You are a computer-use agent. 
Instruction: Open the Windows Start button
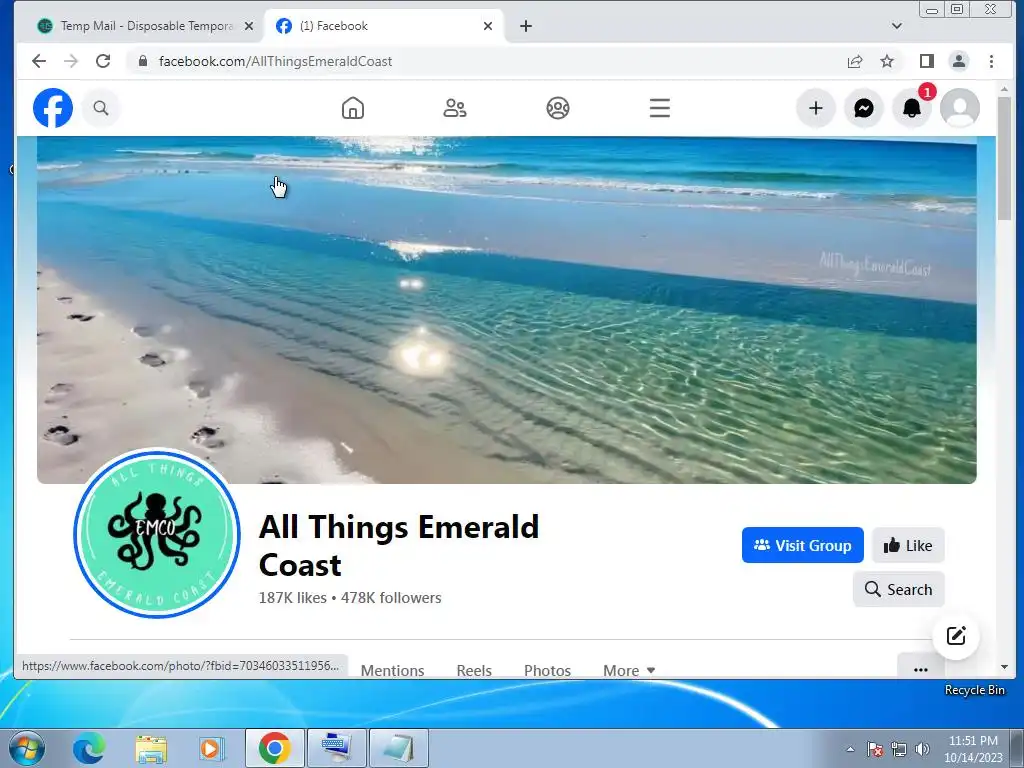(27, 748)
